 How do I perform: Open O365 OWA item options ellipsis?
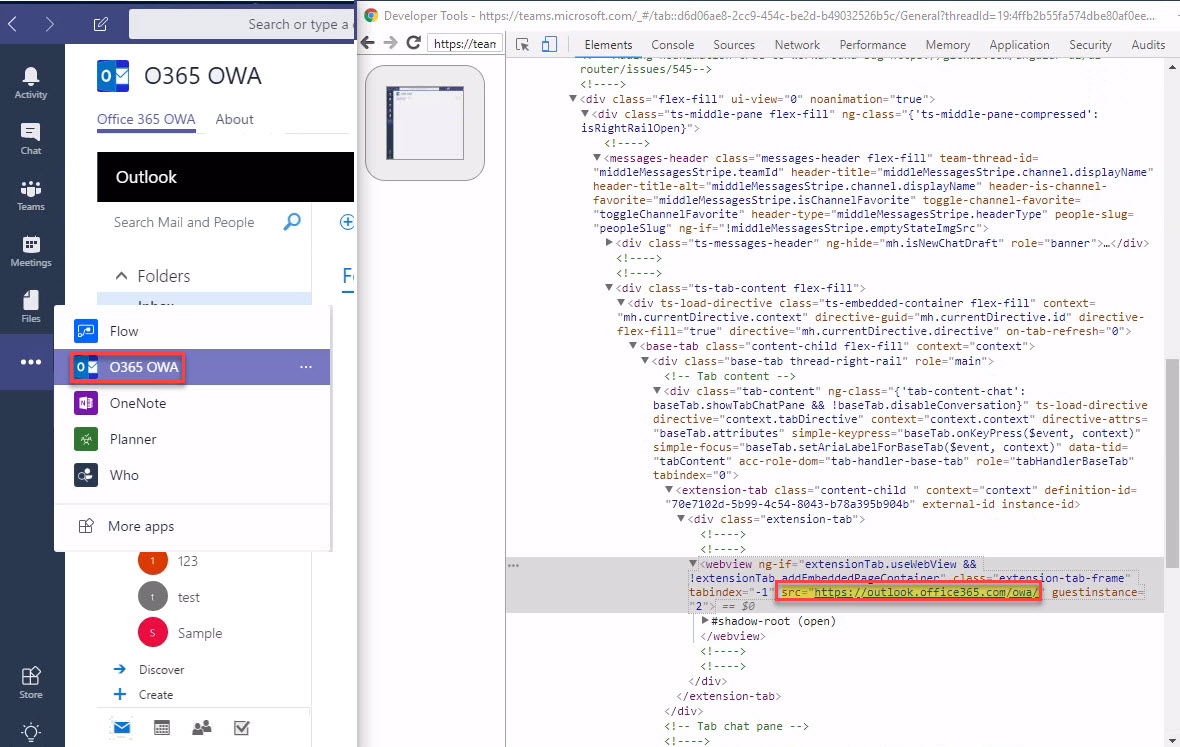tap(306, 367)
